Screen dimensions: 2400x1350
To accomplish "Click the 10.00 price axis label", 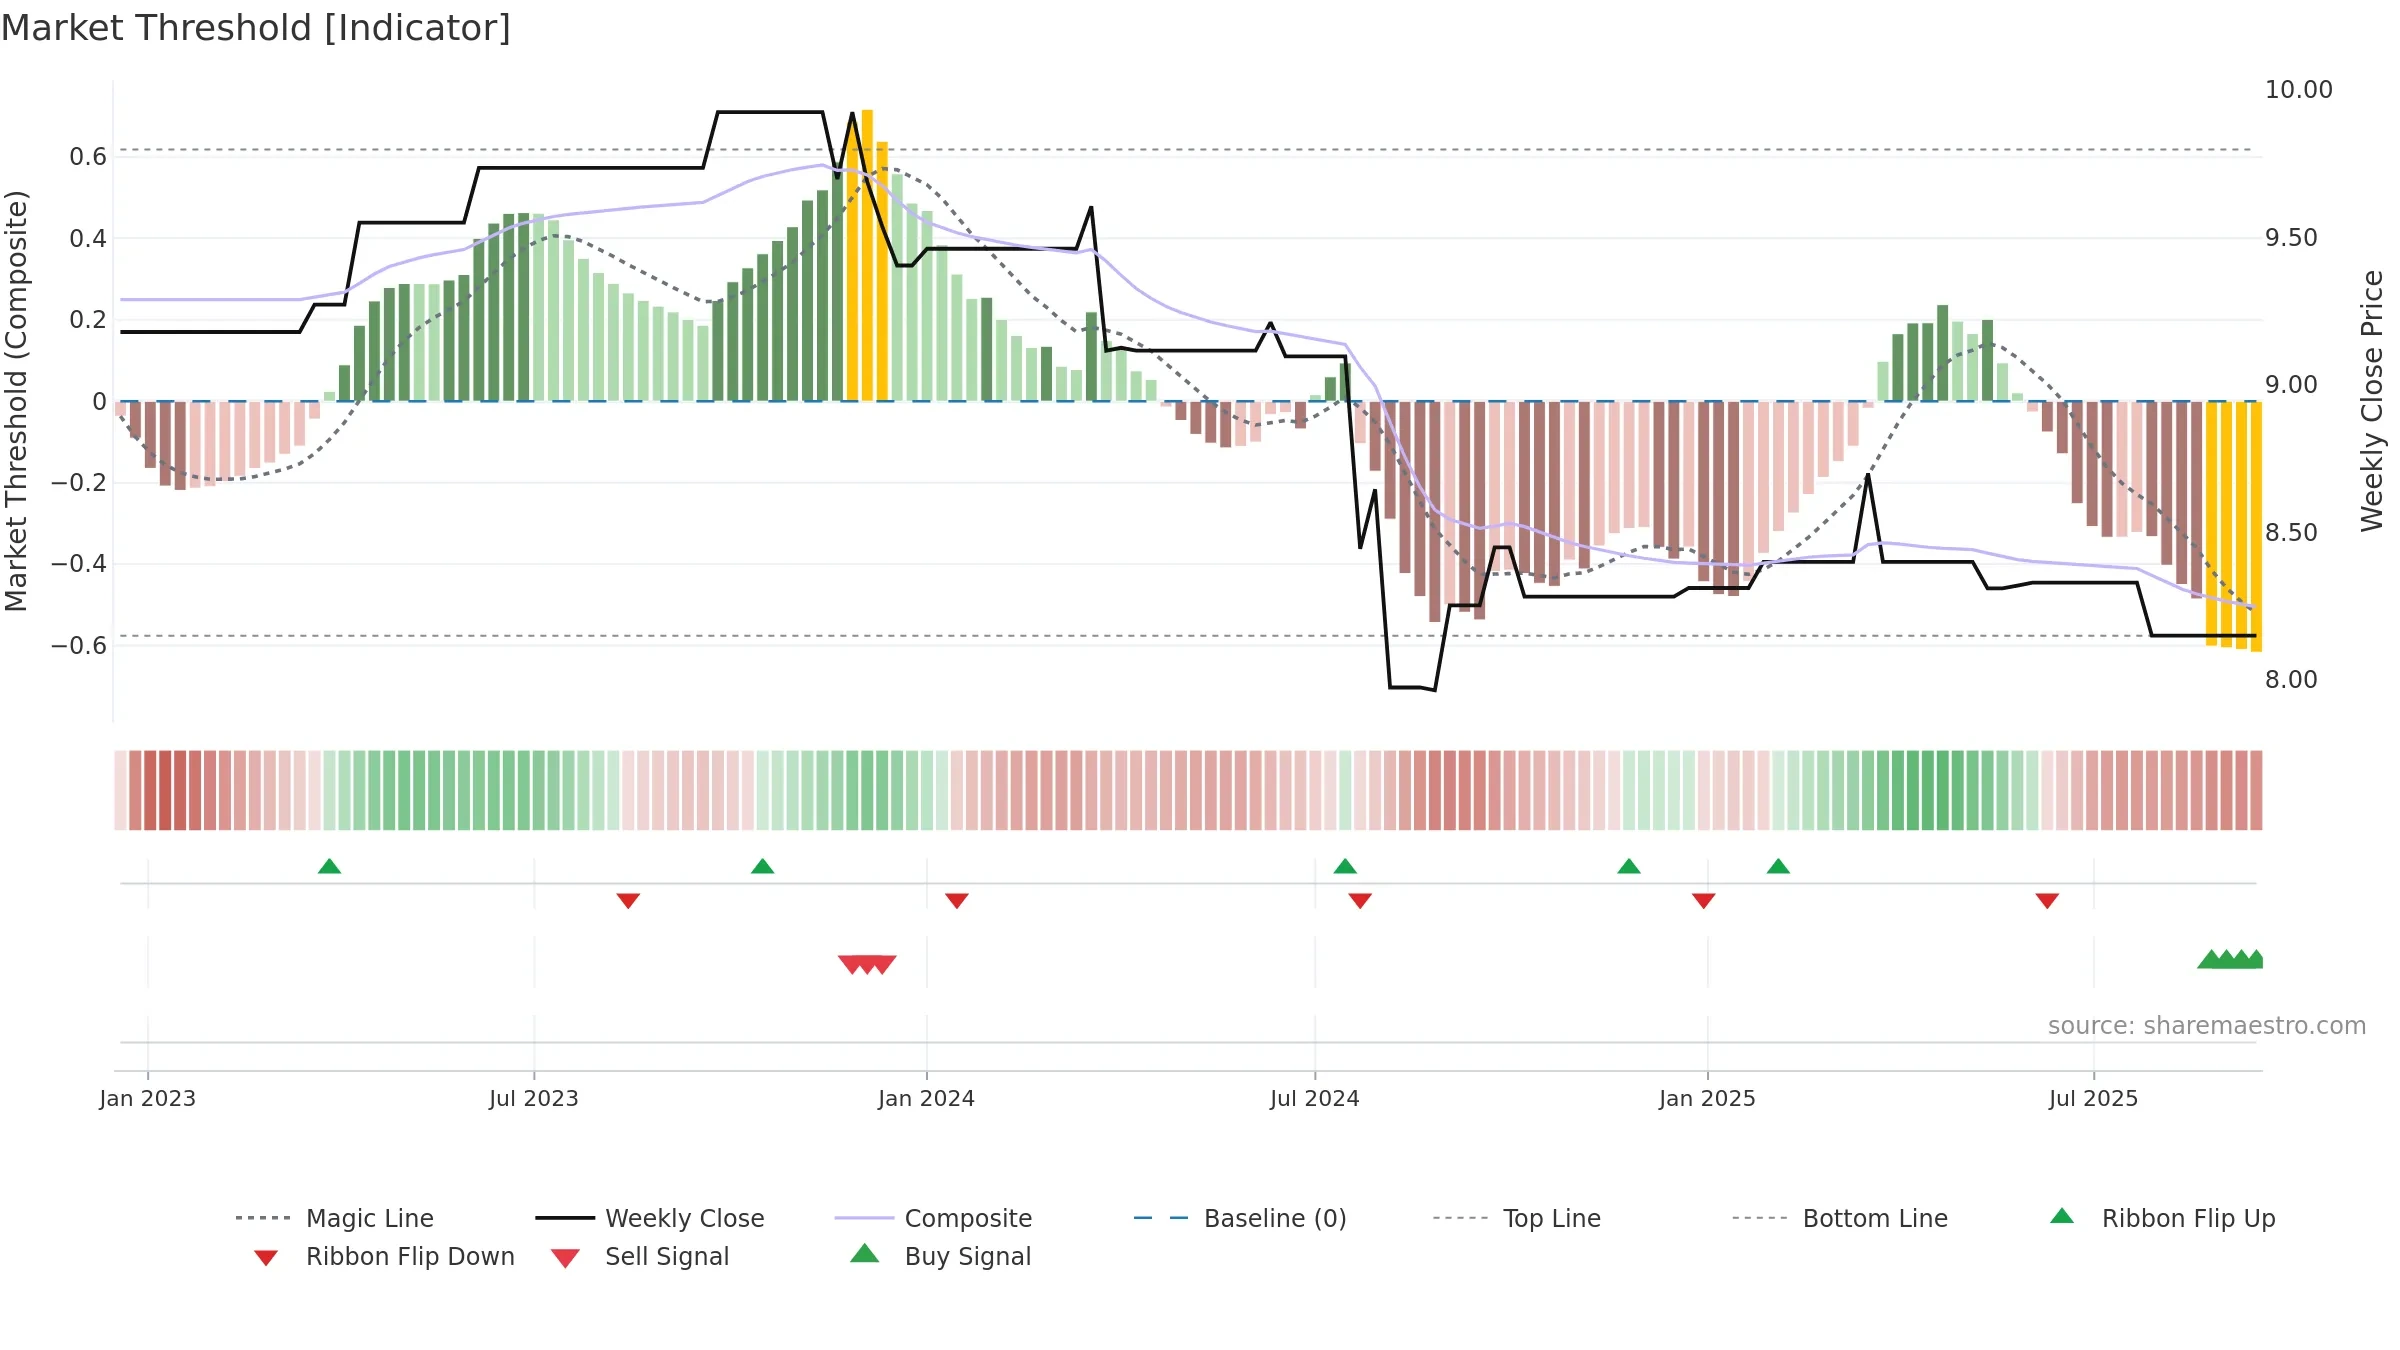I will pos(2299,90).
